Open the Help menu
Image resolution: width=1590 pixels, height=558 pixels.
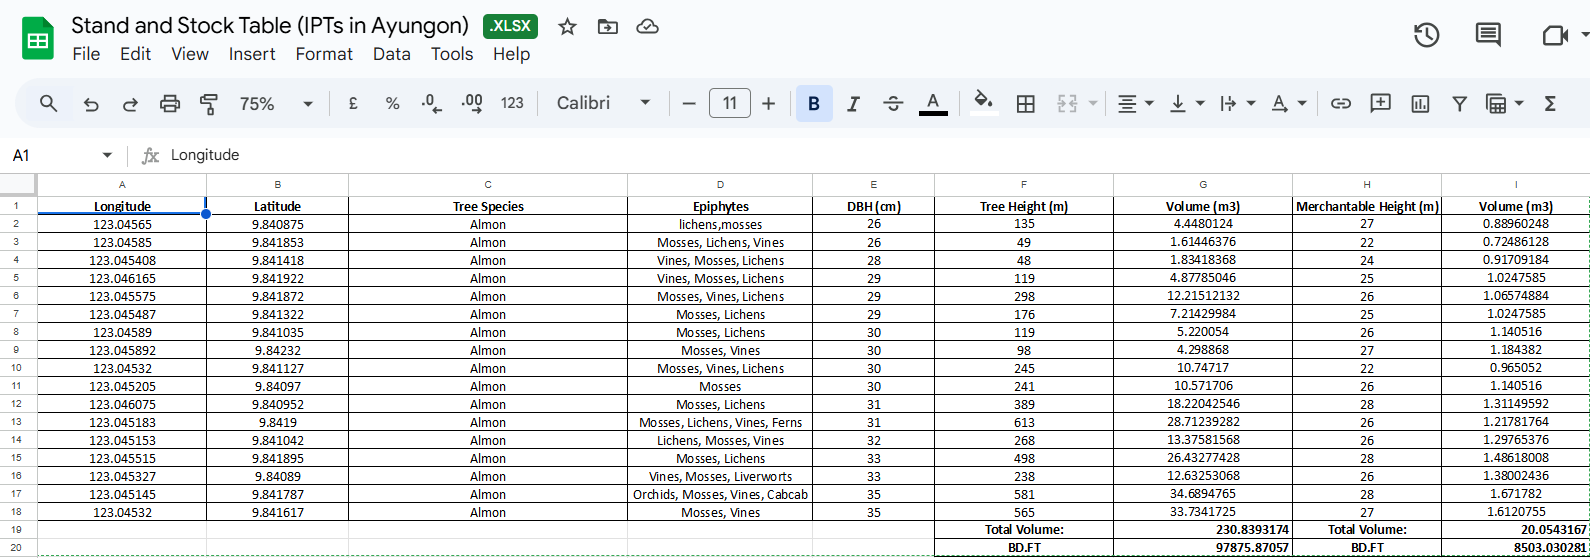(511, 54)
